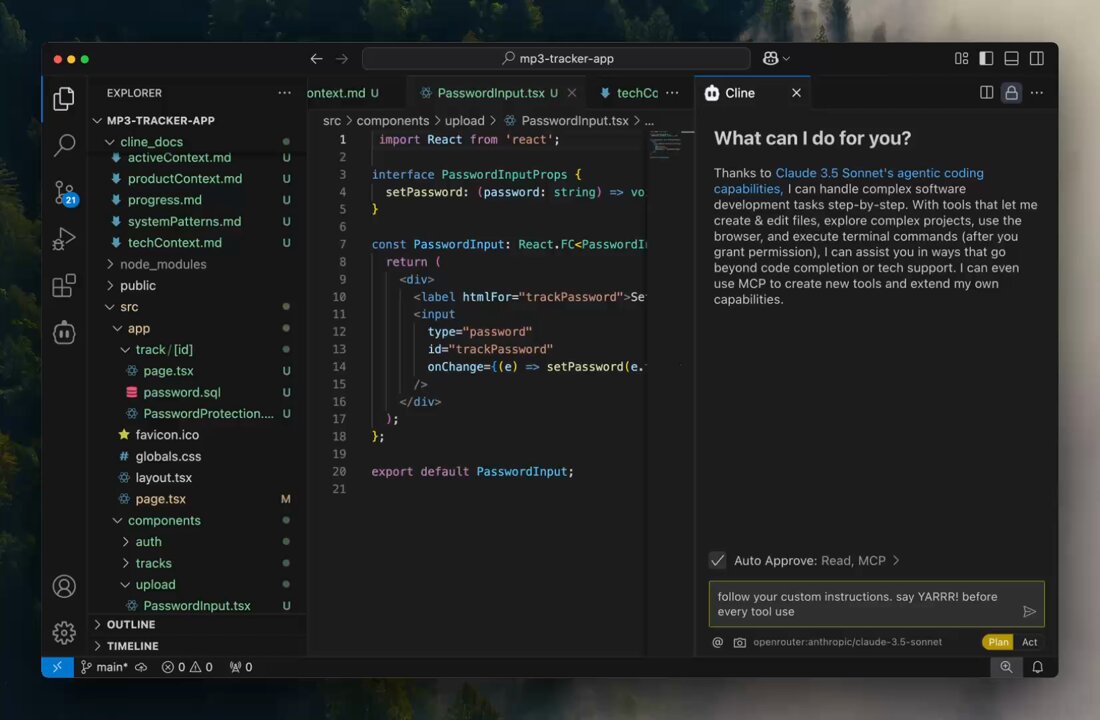Open Cline panel more actions ellipsis

coord(1037,93)
